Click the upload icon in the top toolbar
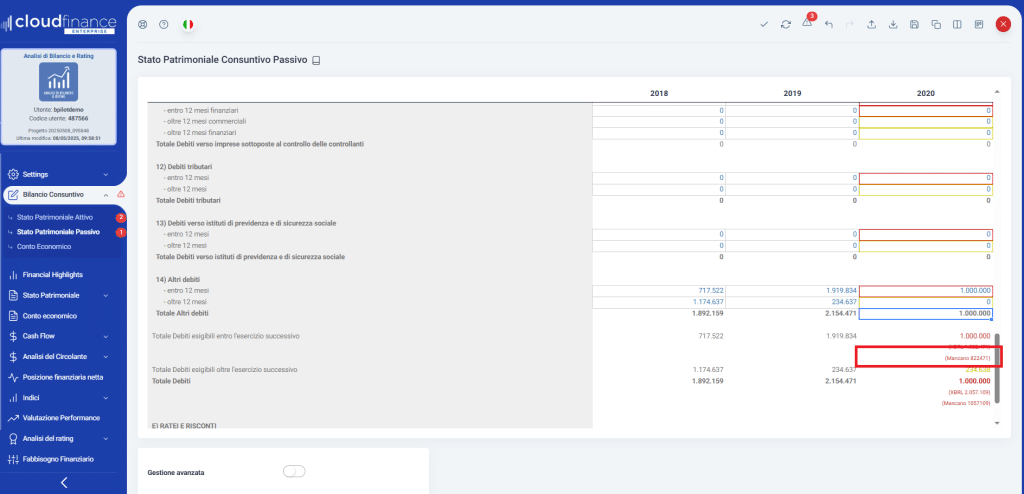The width and height of the screenshot is (1024, 494). click(x=871, y=24)
